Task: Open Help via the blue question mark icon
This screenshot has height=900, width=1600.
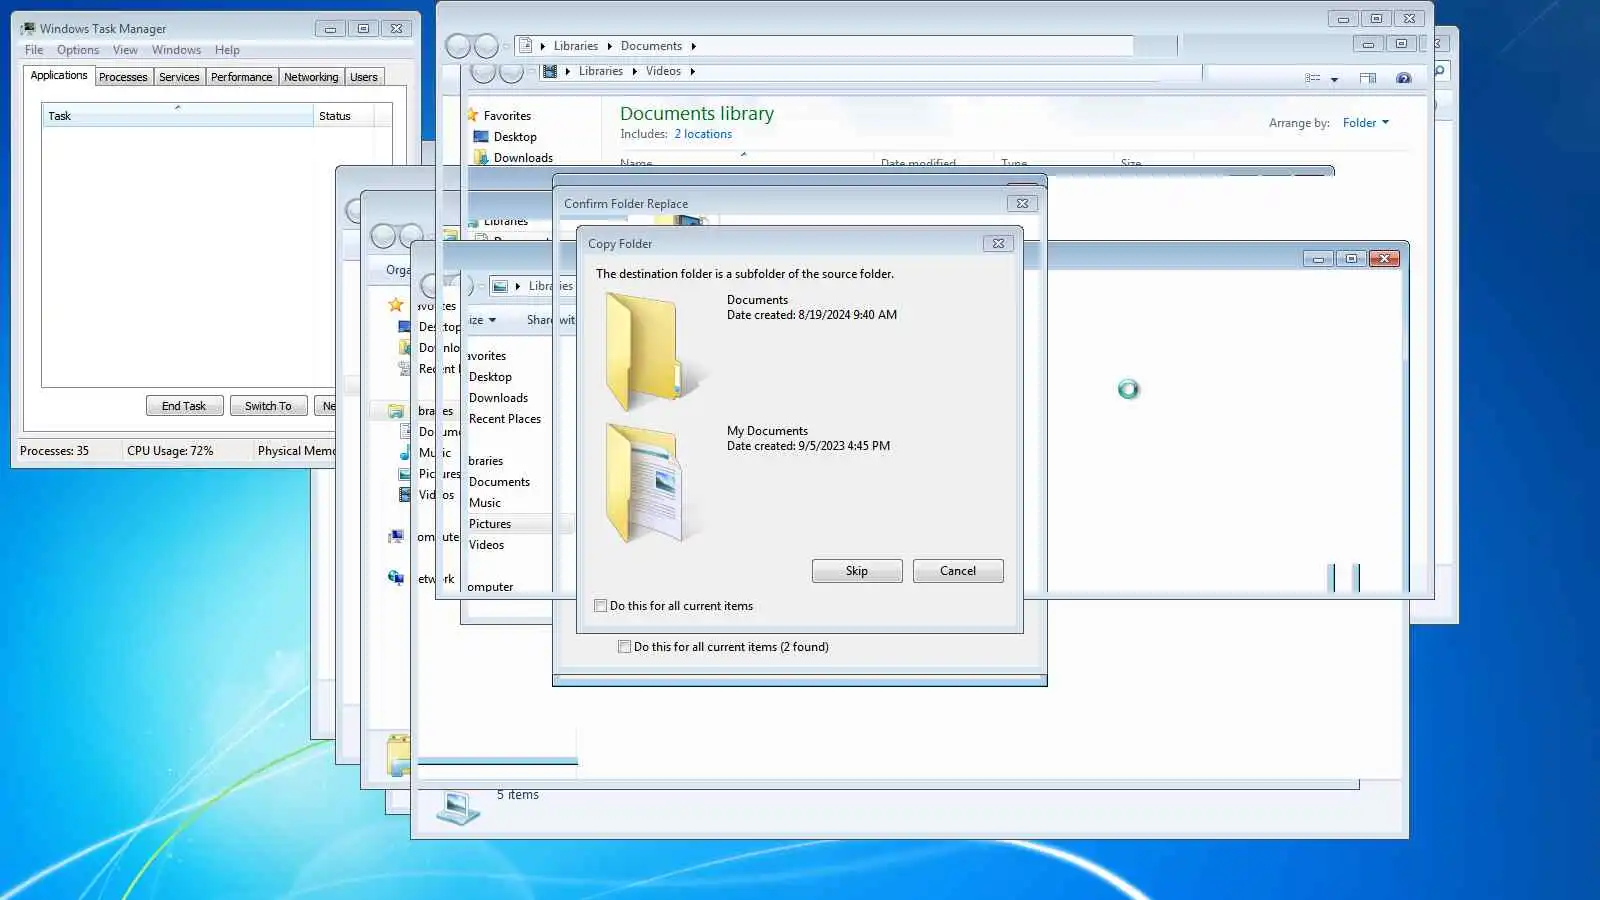Action: click(x=1404, y=78)
